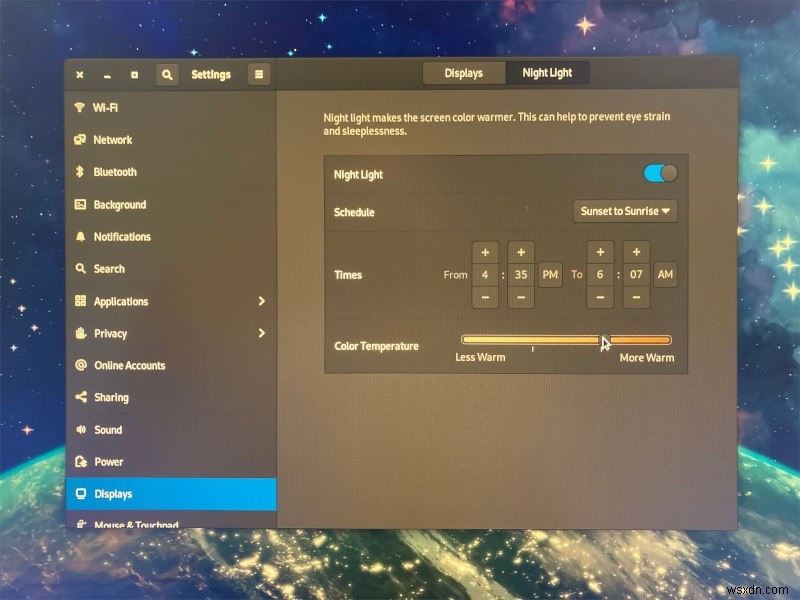Select the Night Light tab

click(546, 72)
